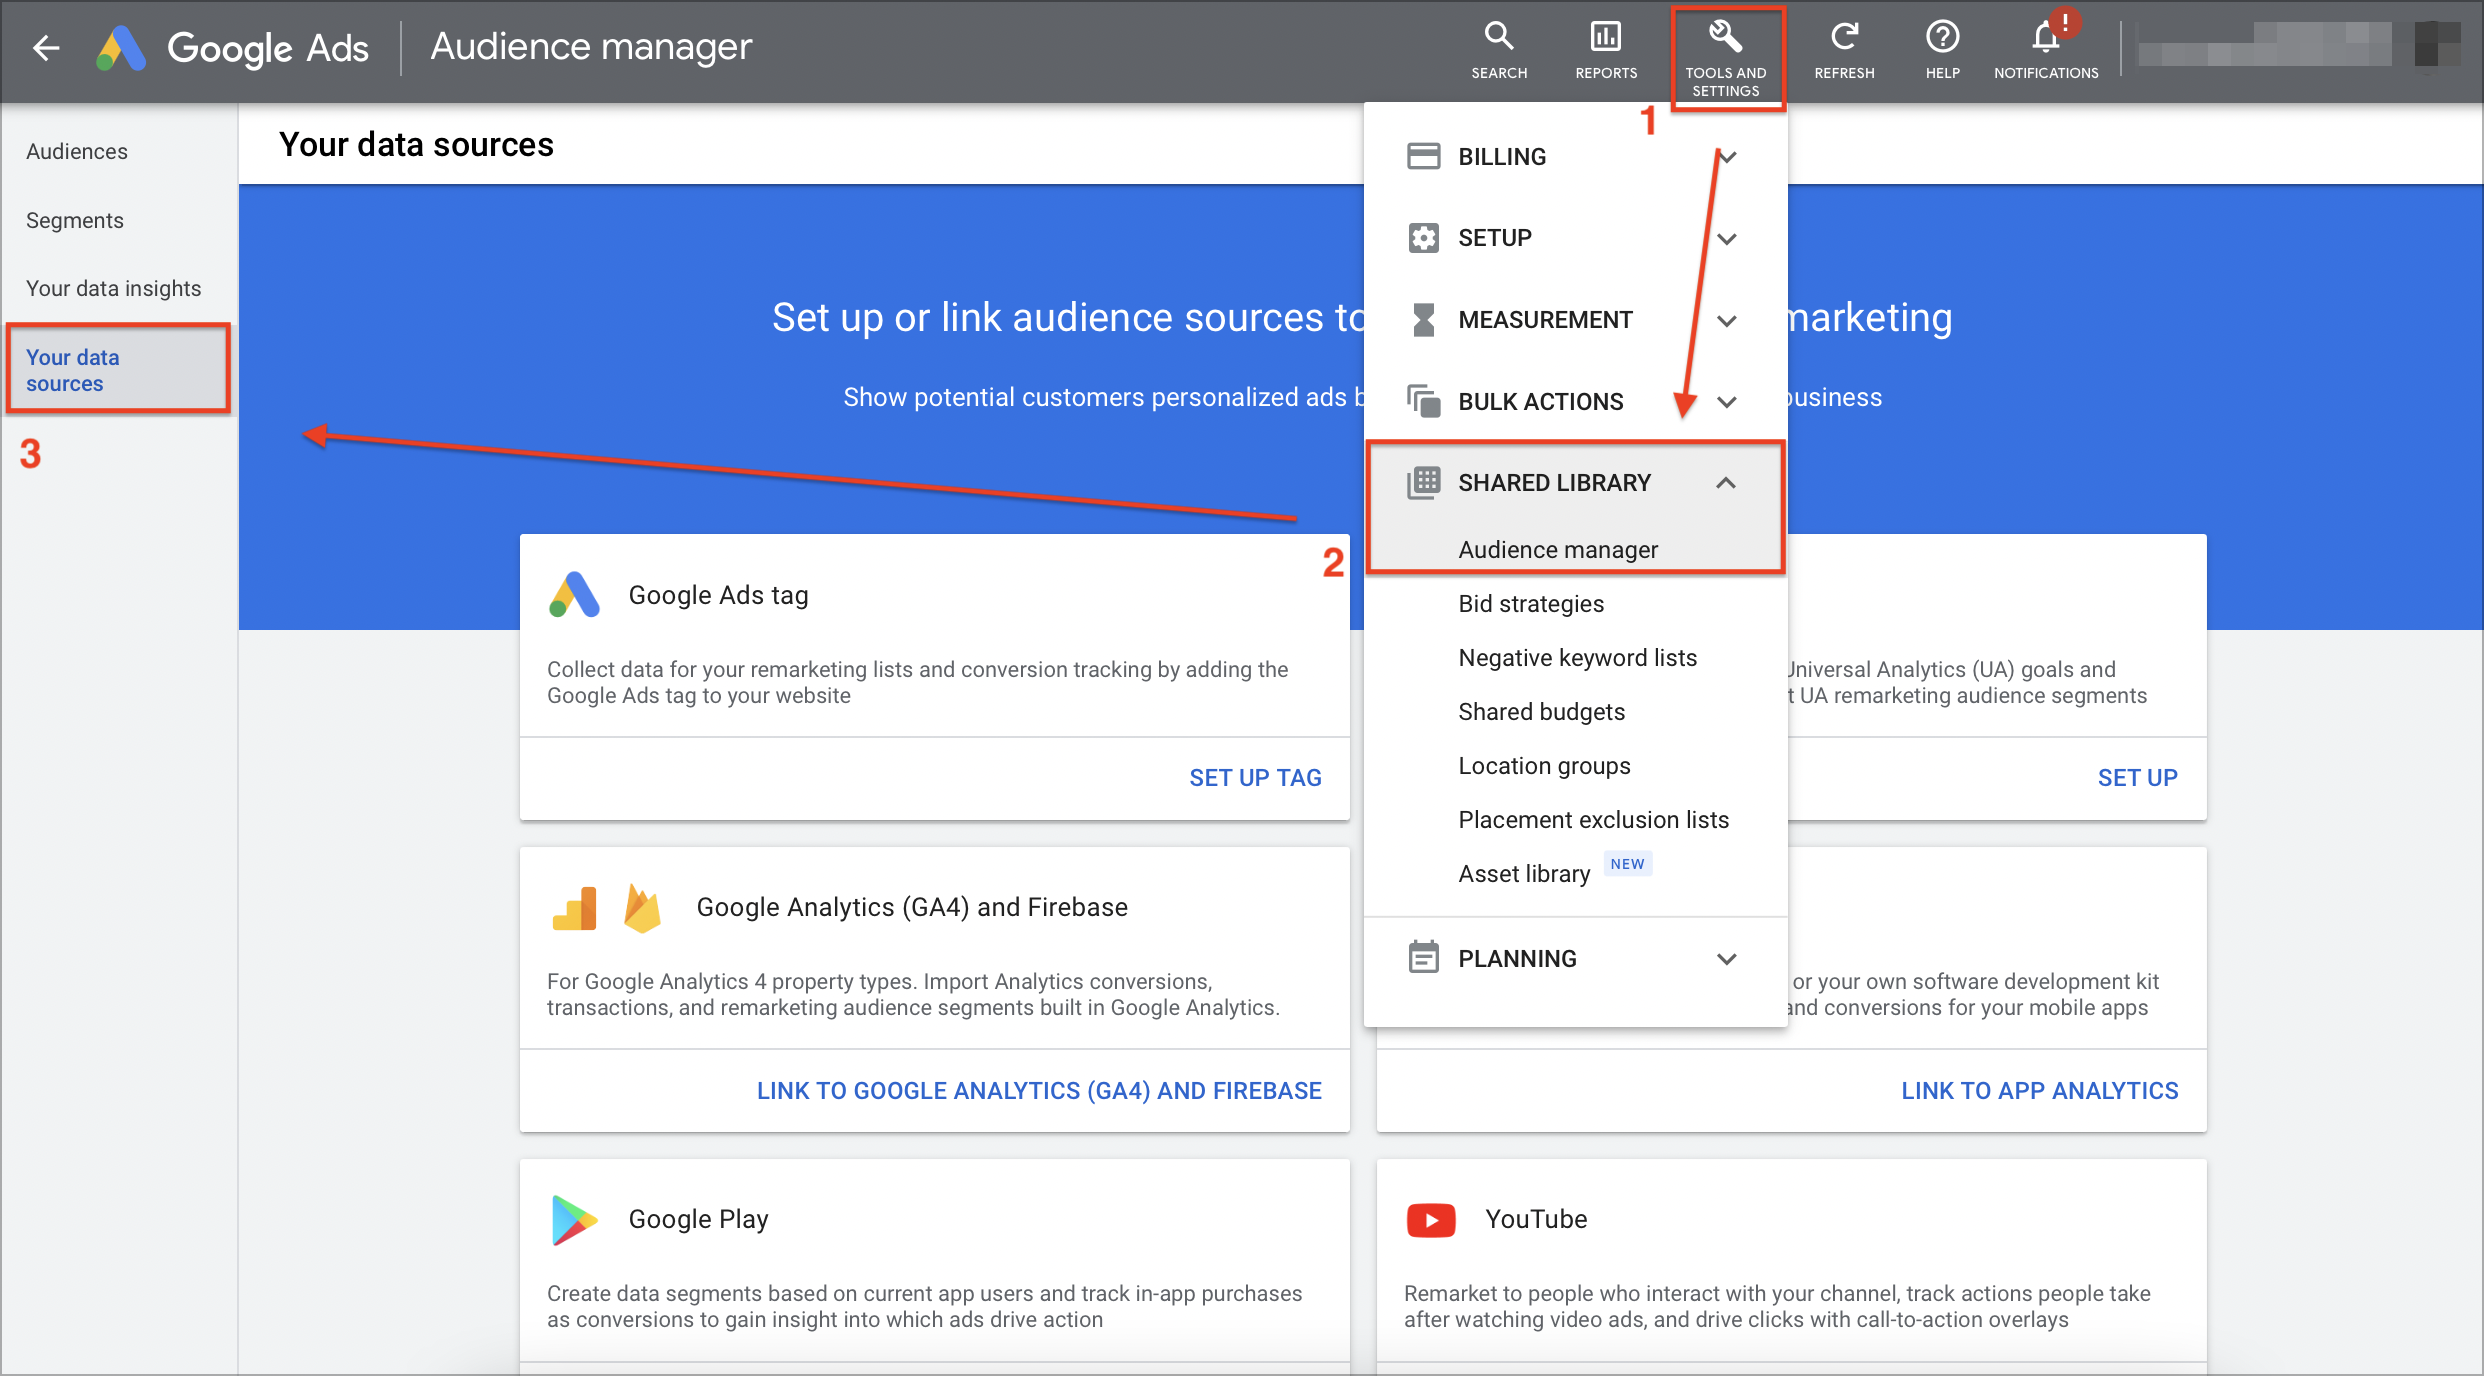The width and height of the screenshot is (2484, 1376).
Task: Click the Google Ads tag logo icon
Action: click(574, 595)
